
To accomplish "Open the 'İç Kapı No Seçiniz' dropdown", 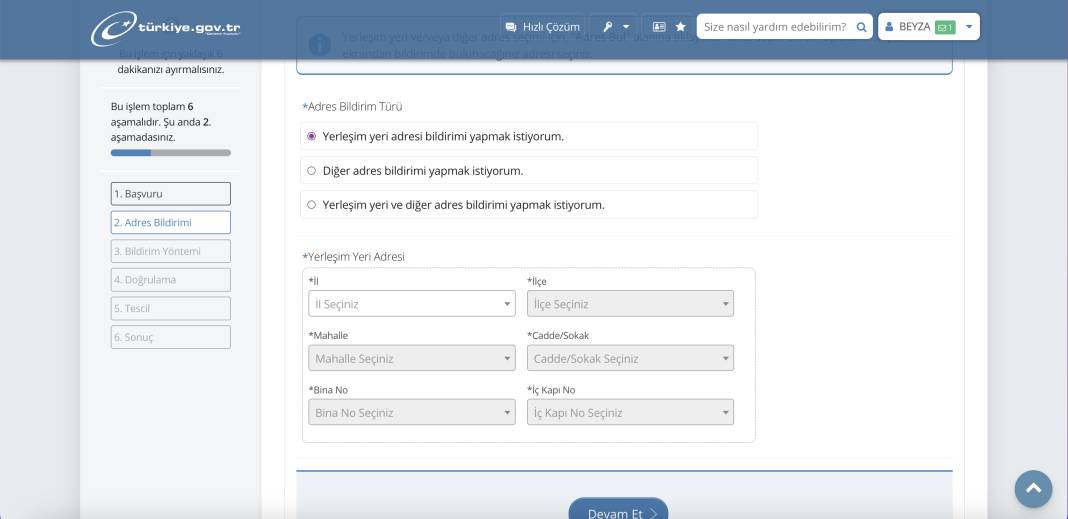I will click(630, 412).
